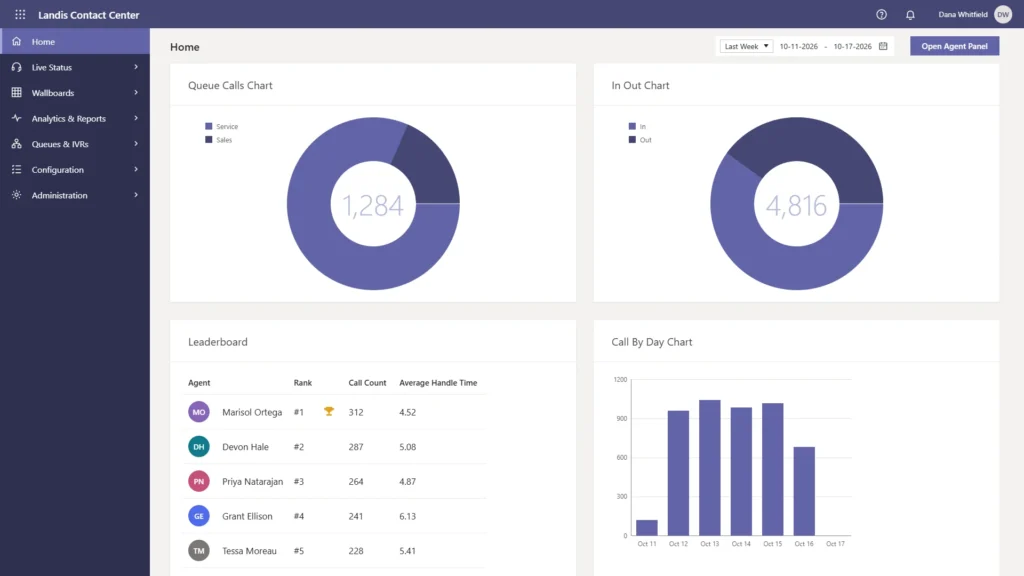Click the help question mark icon
The width and height of the screenshot is (1024, 576).
pyautogui.click(x=882, y=14)
